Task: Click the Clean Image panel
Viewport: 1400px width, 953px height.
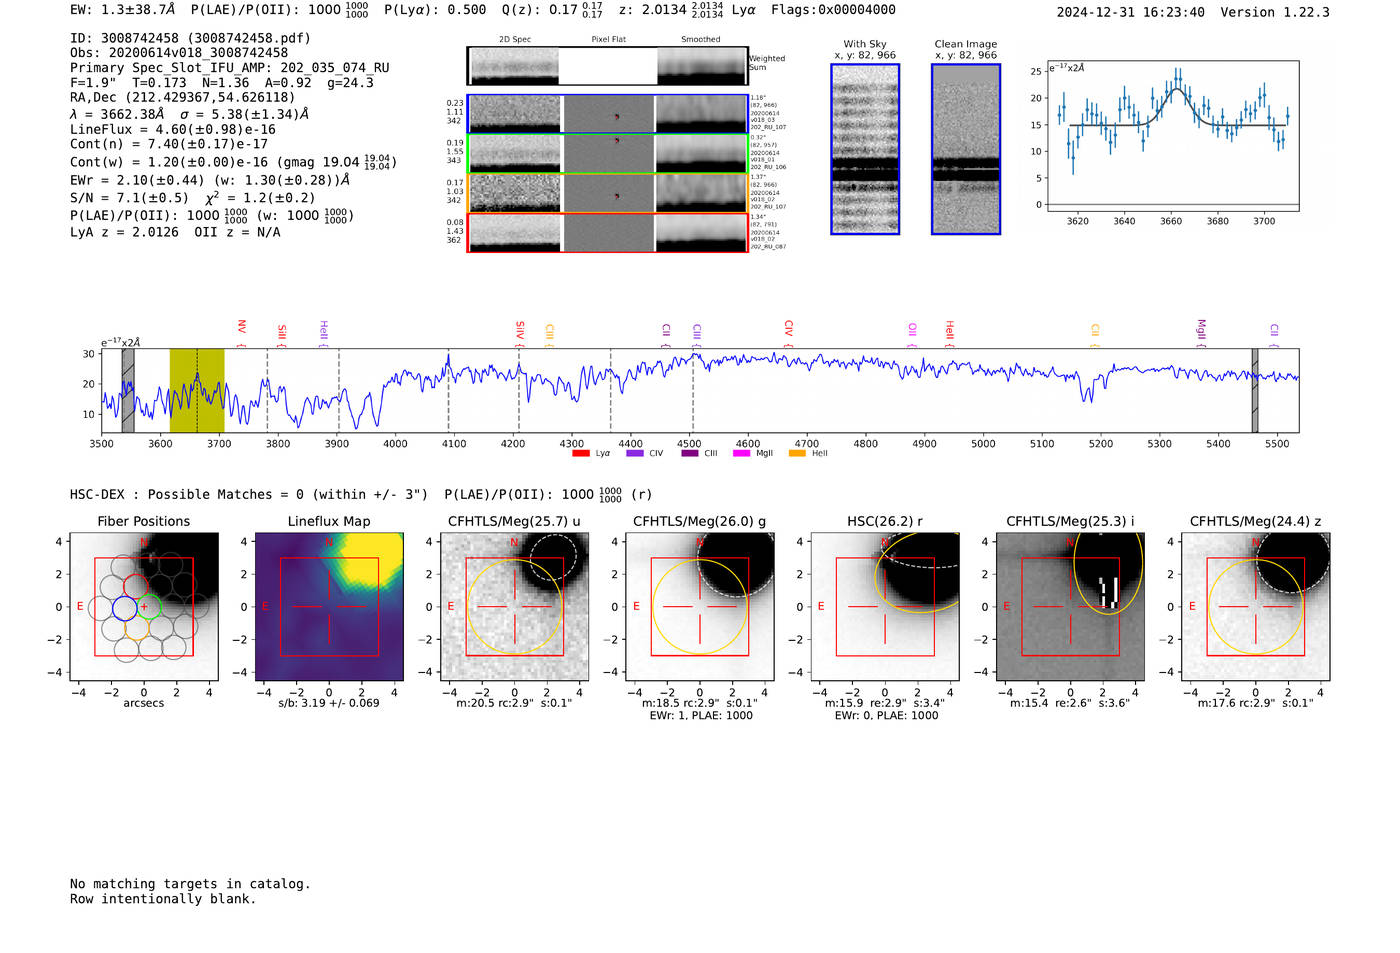Action: click(966, 149)
